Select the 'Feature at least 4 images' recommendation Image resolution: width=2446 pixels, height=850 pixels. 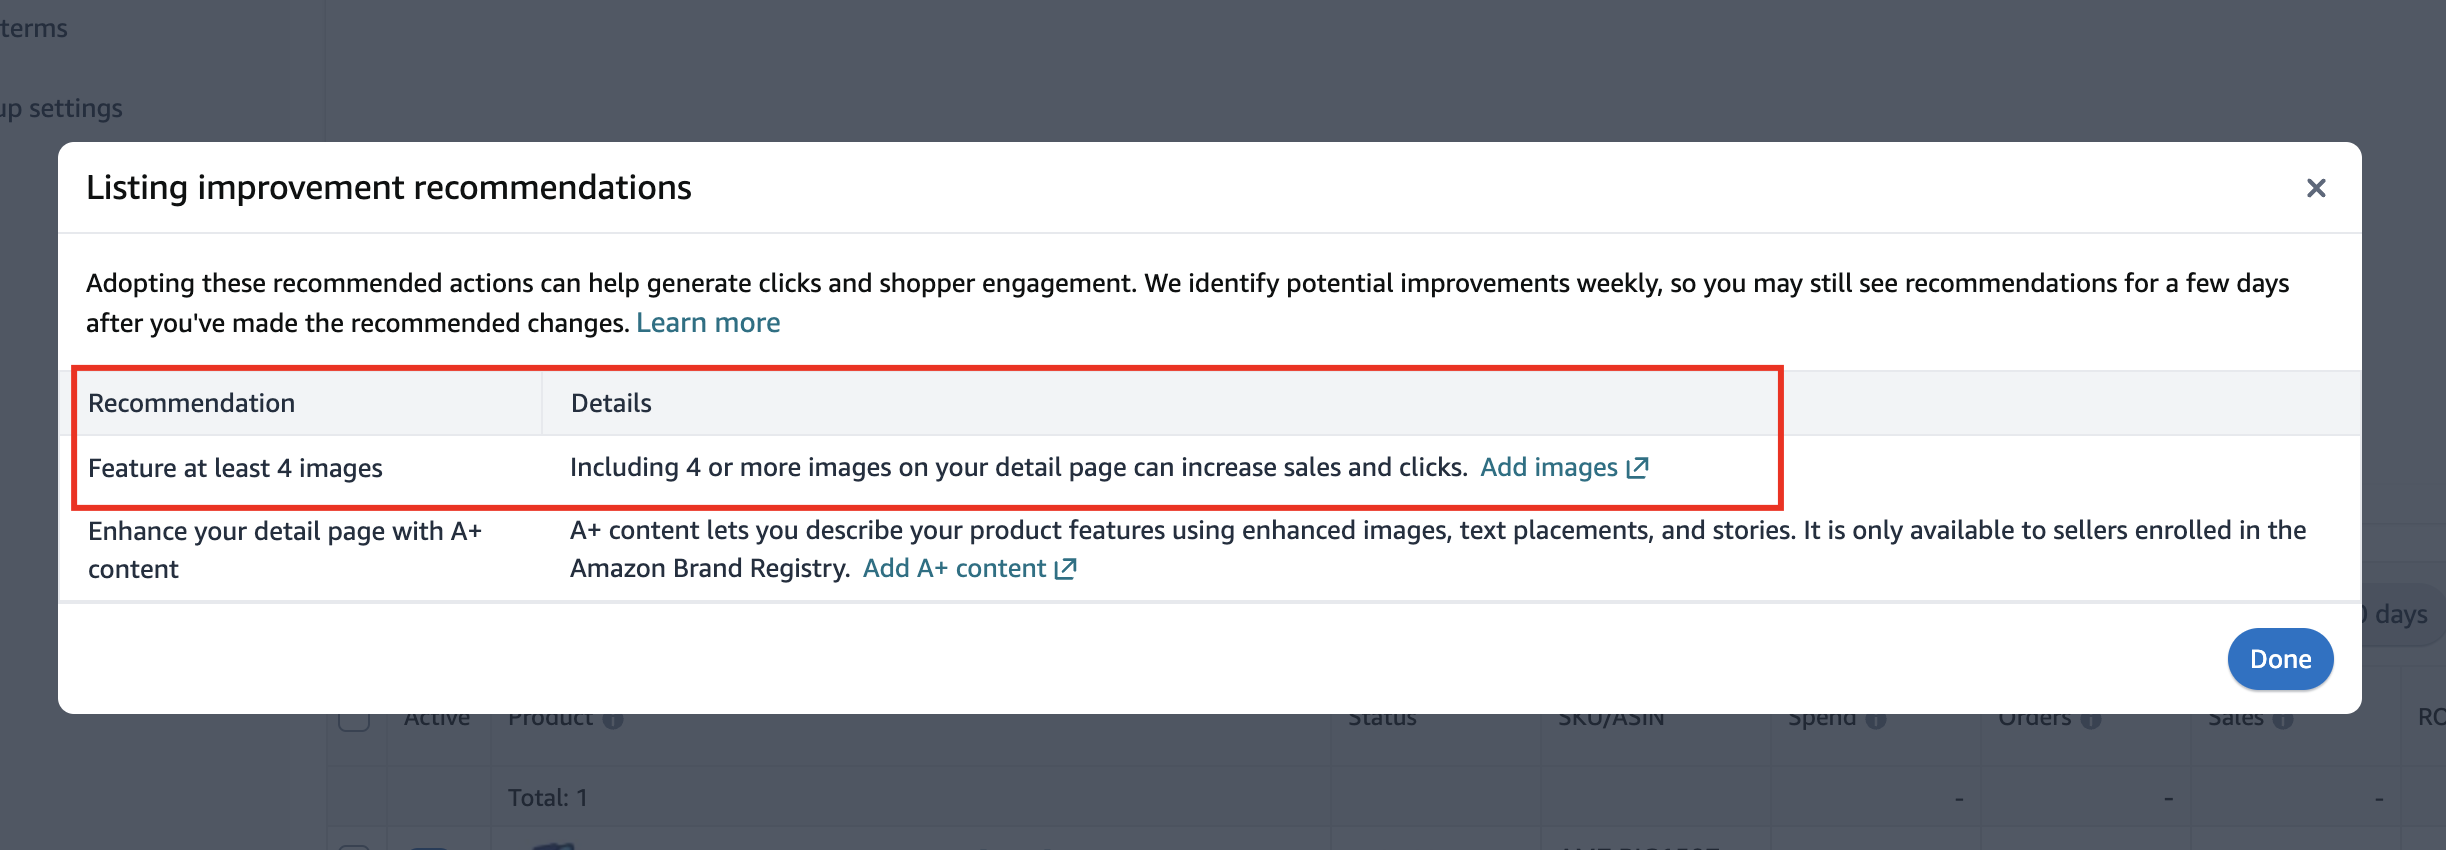pos(235,468)
